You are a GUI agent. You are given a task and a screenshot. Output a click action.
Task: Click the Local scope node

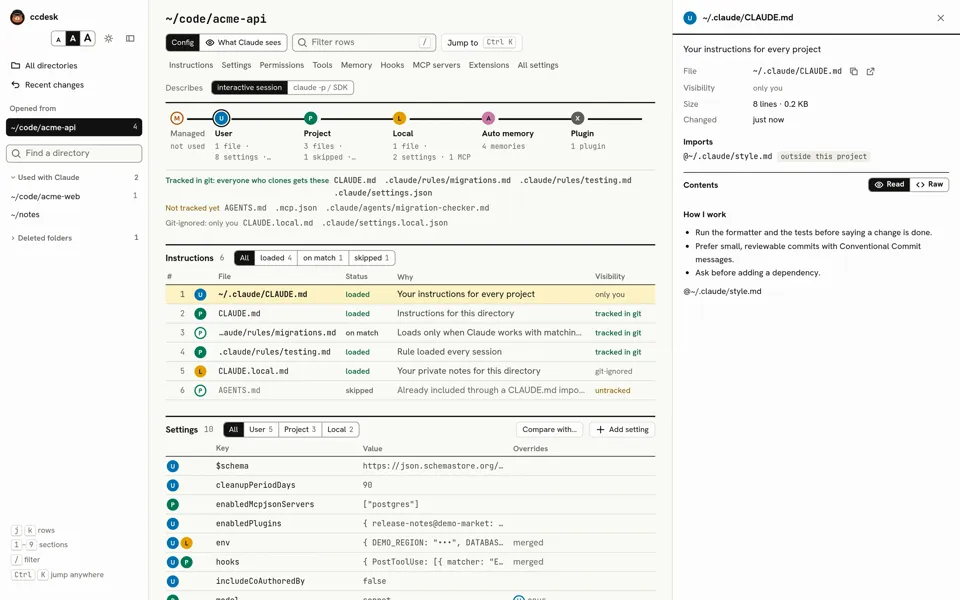(399, 118)
